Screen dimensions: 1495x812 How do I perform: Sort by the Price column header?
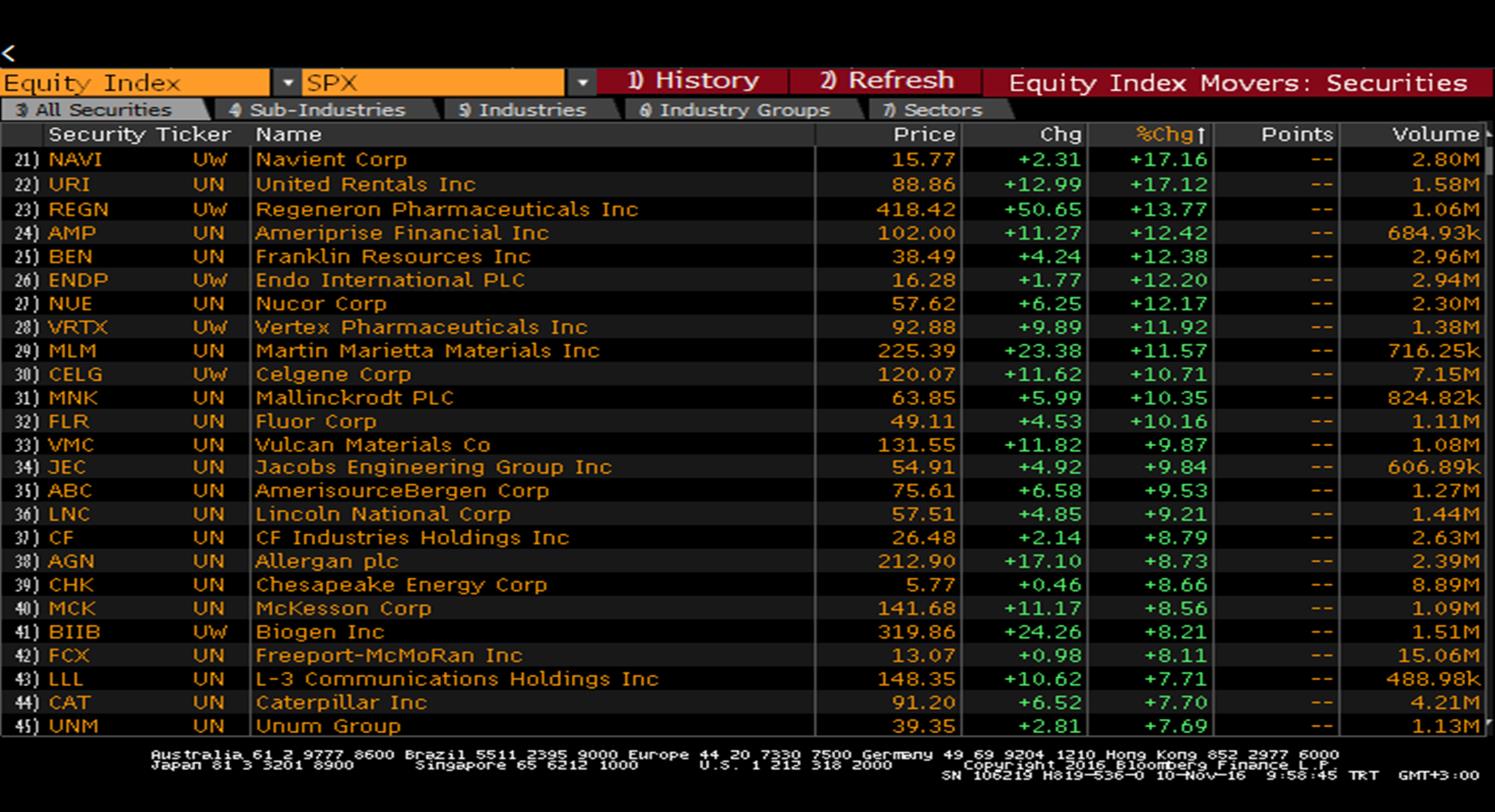click(925, 135)
